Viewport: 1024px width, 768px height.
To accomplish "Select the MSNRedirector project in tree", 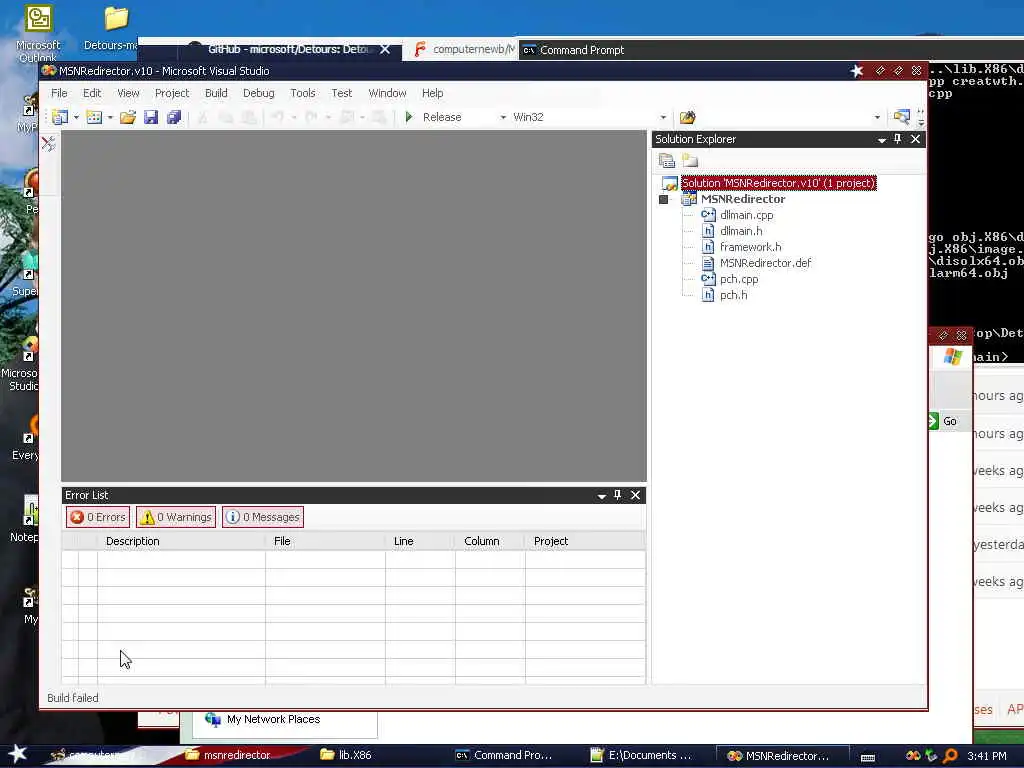I will [743, 199].
